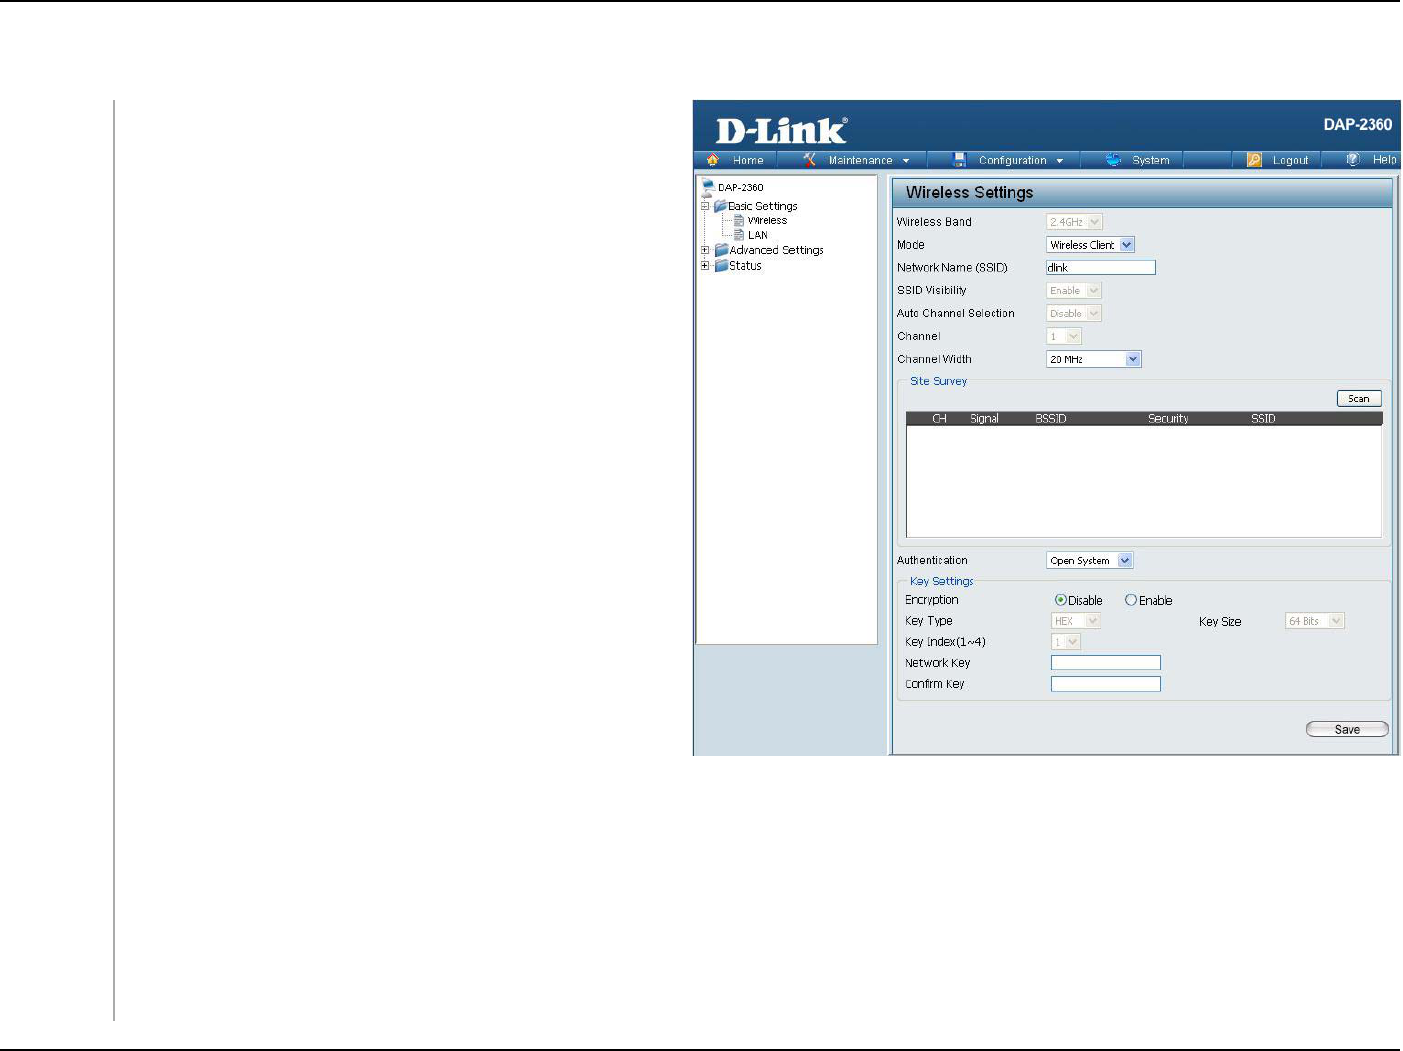Expand the Status tree node

point(705,266)
